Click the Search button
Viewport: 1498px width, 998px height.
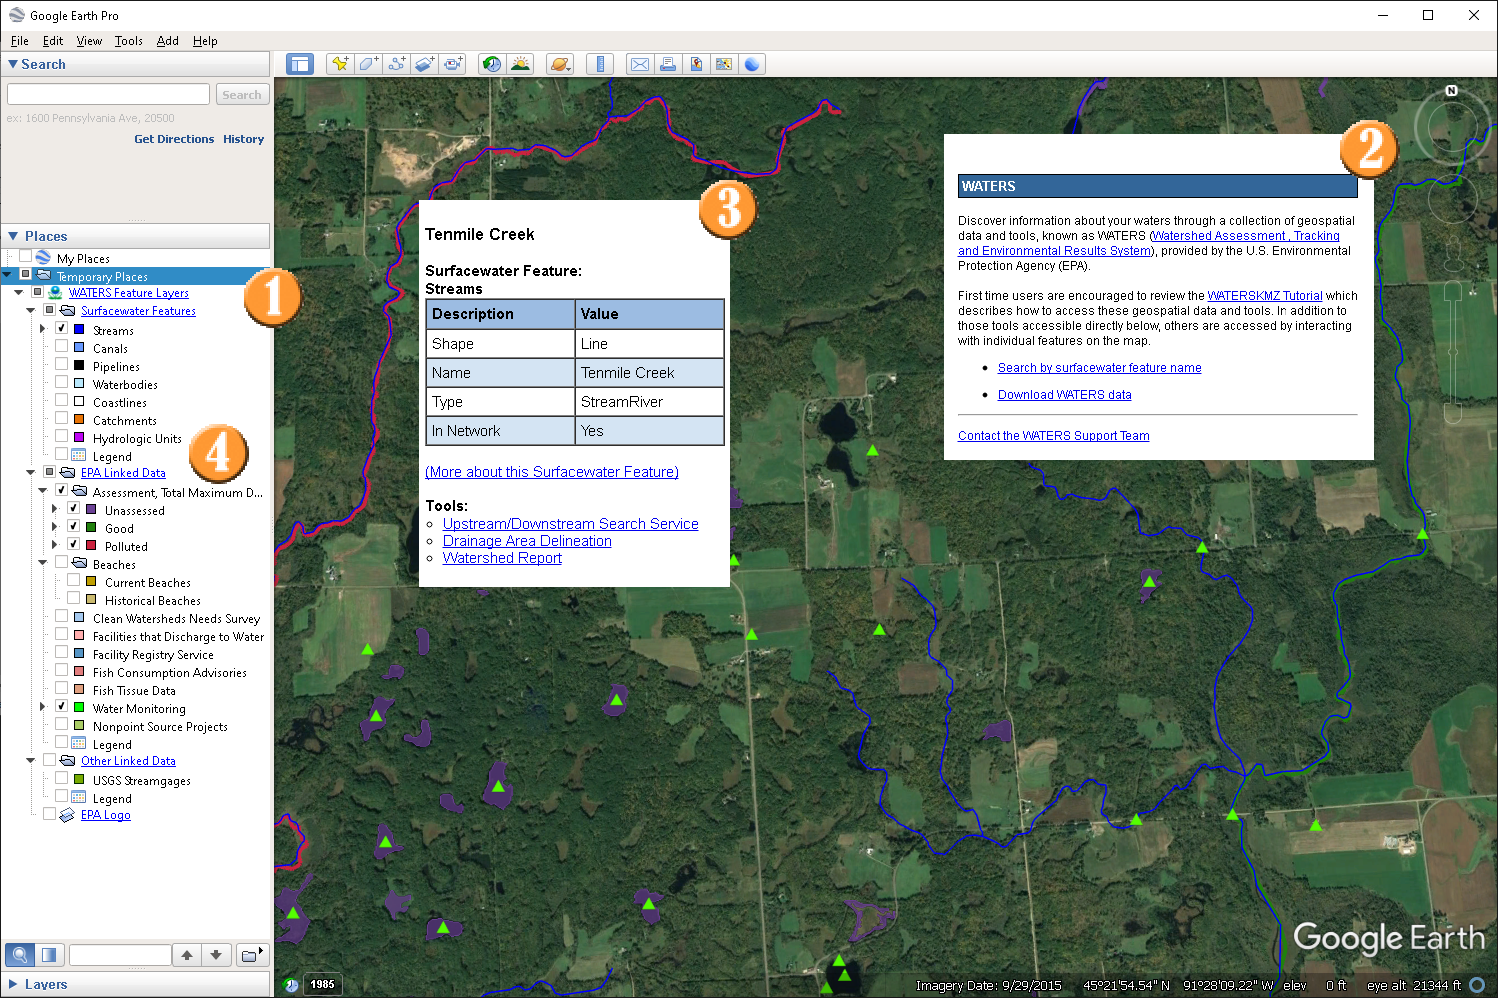click(x=242, y=94)
